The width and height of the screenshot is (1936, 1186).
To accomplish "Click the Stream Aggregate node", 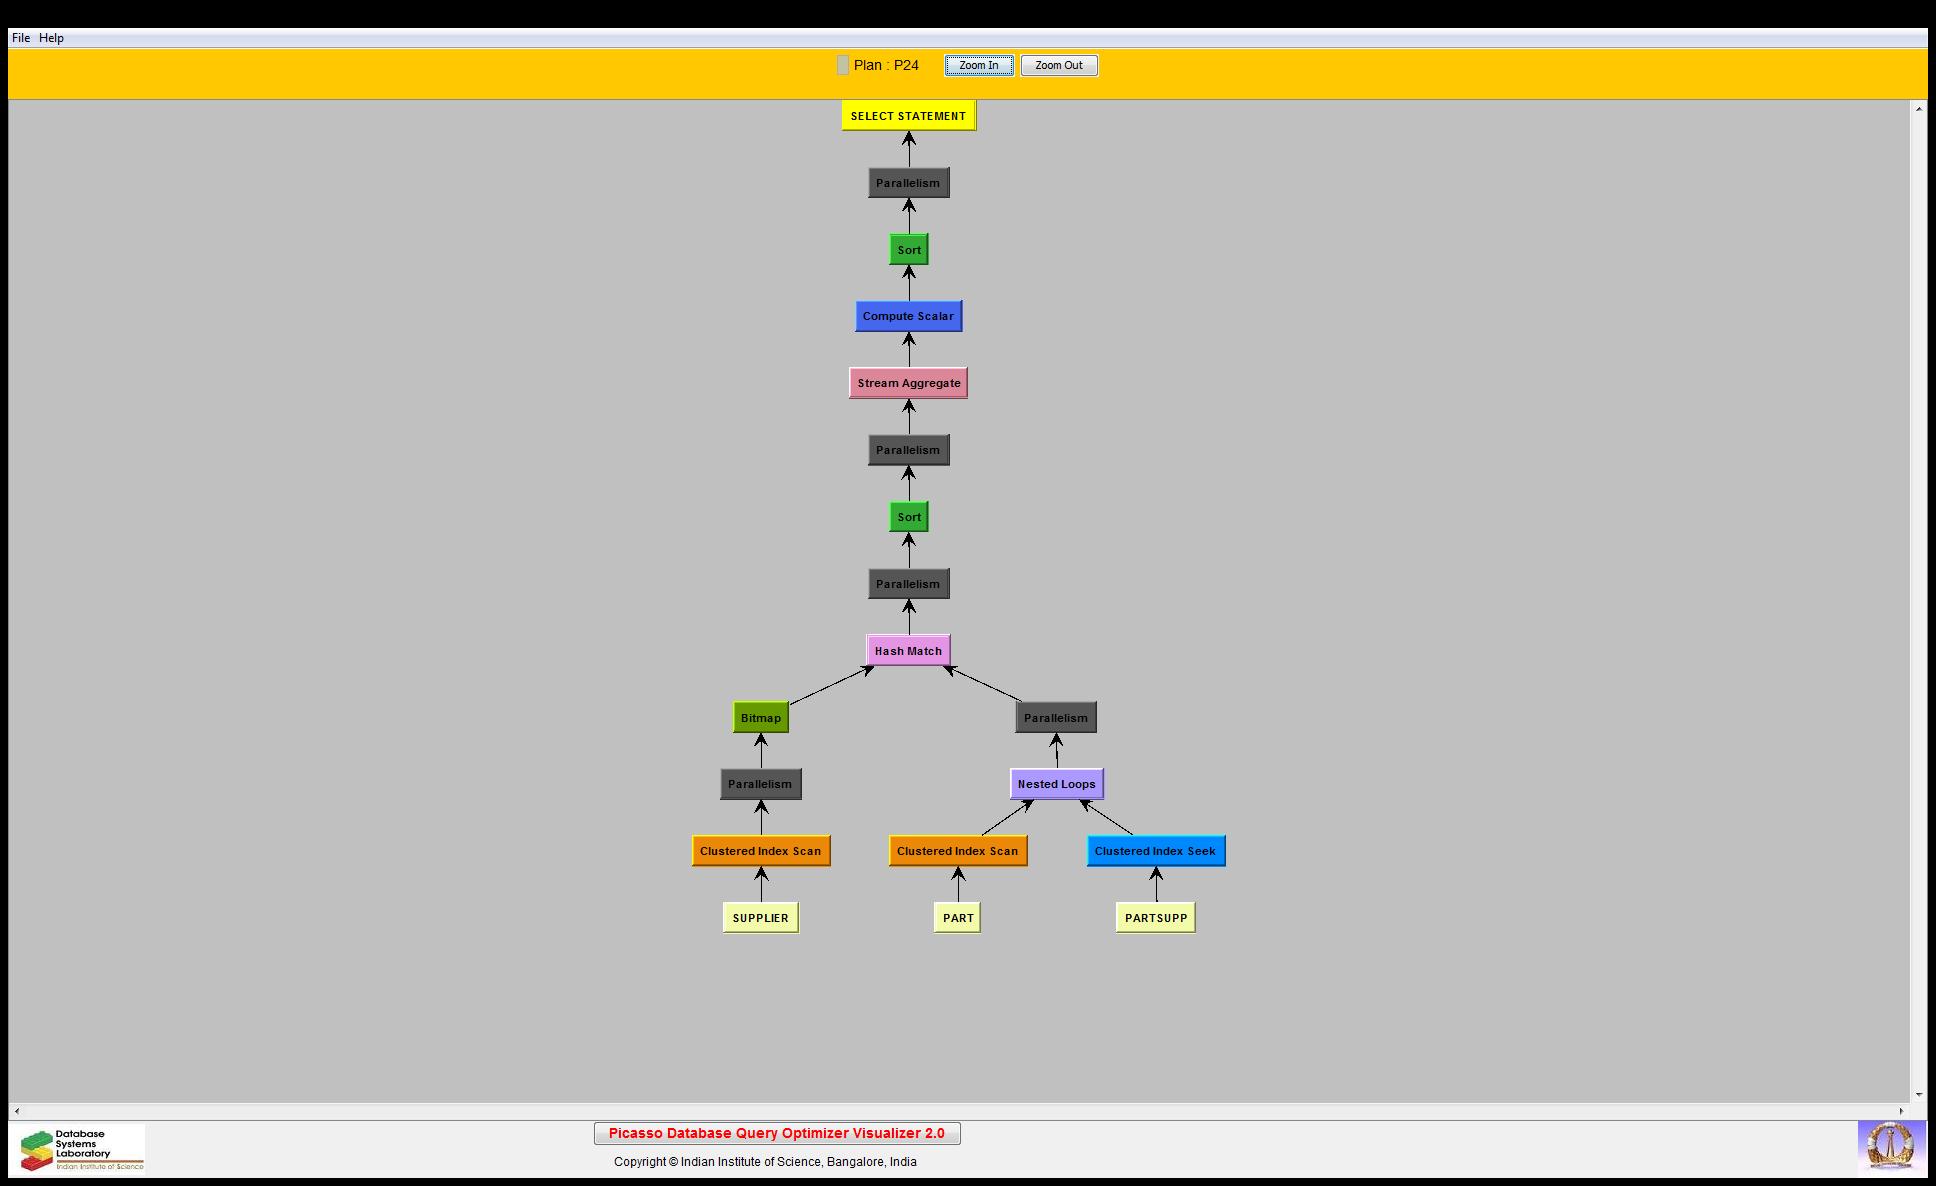I will point(908,383).
